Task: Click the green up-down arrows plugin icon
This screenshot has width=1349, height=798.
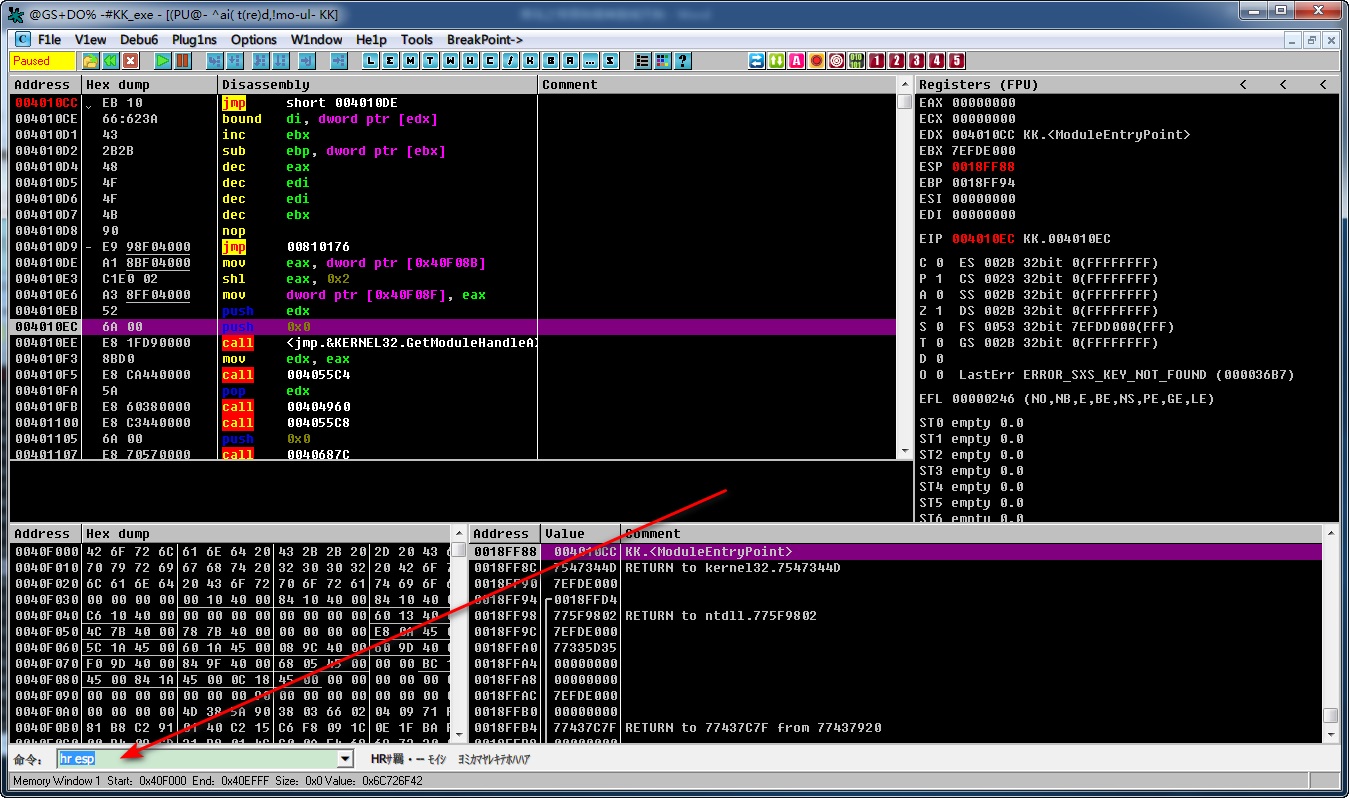Action: click(777, 61)
